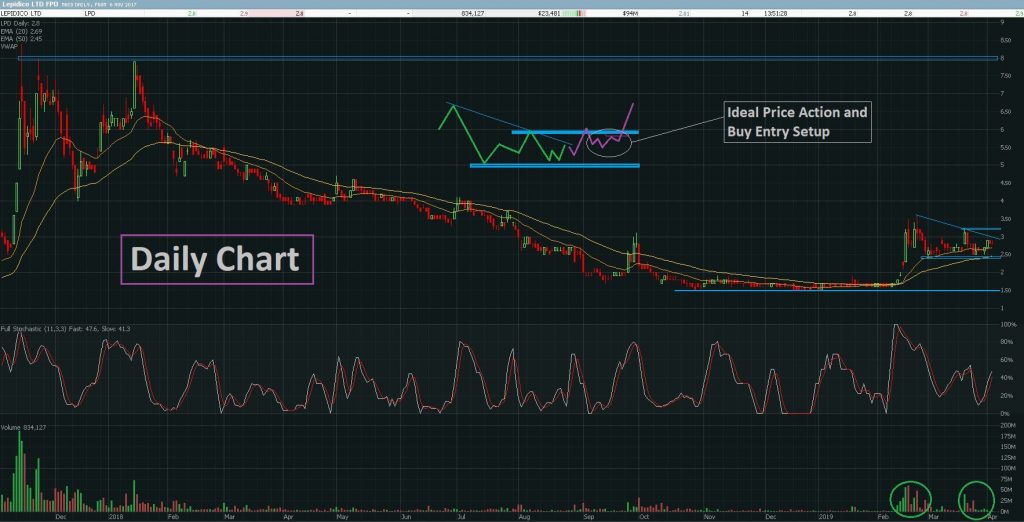Image resolution: width=1024 pixels, height=522 pixels.
Task: Select the LPD ticker code cell
Action: [x=89, y=12]
